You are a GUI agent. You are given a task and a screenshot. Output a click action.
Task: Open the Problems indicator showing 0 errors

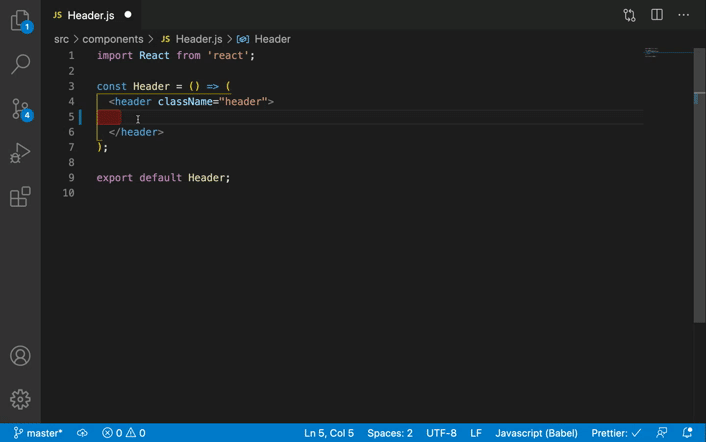tap(123, 433)
